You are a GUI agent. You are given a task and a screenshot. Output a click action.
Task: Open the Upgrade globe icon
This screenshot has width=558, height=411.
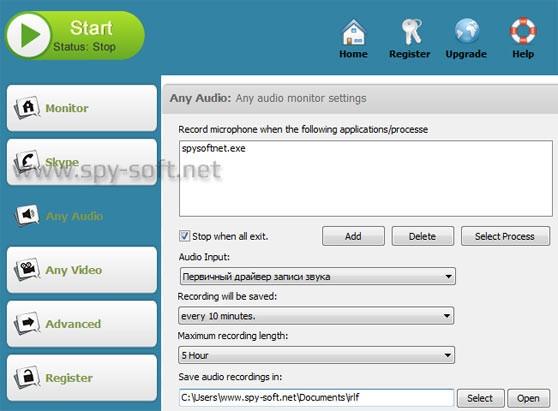(467, 31)
